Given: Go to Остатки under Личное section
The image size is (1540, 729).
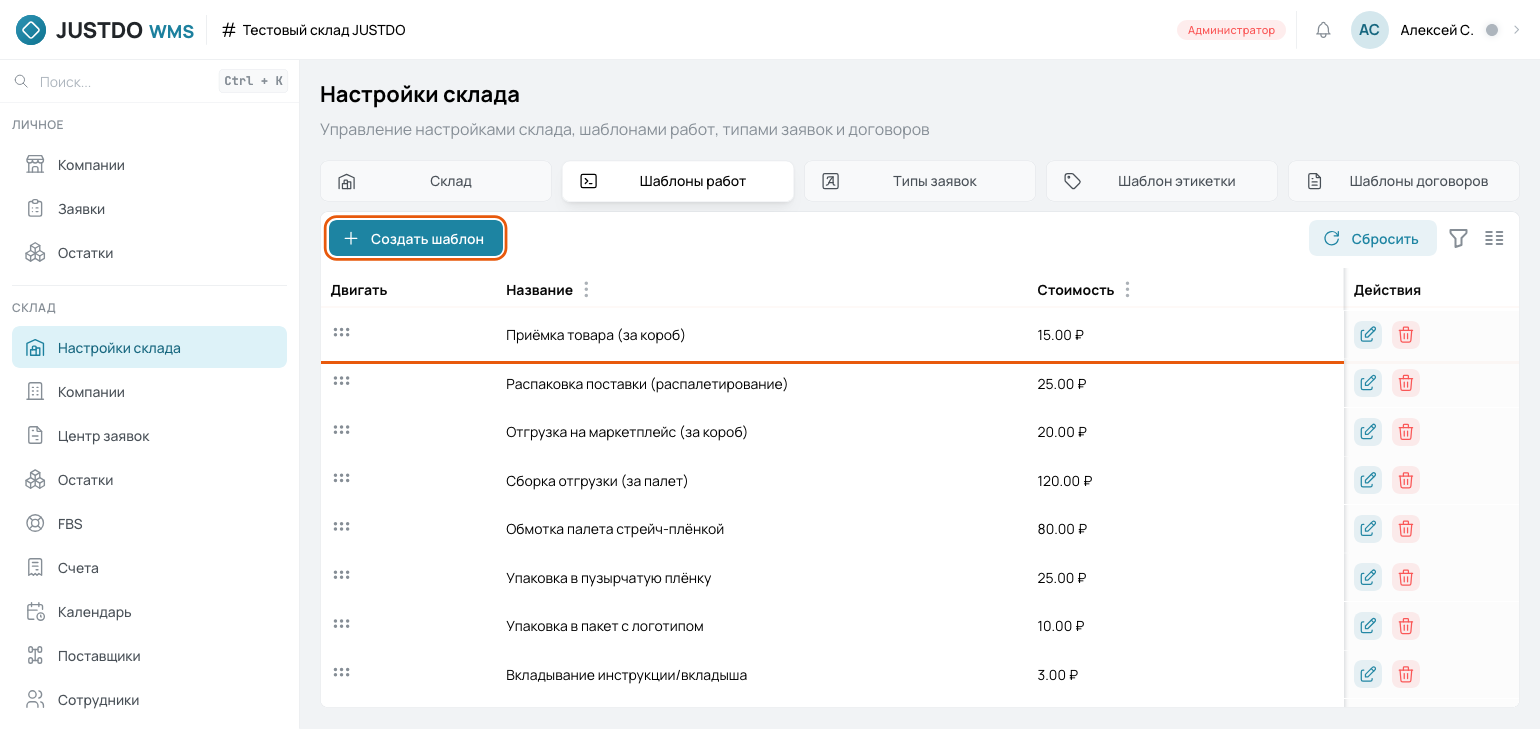Looking at the screenshot, I should (149, 253).
